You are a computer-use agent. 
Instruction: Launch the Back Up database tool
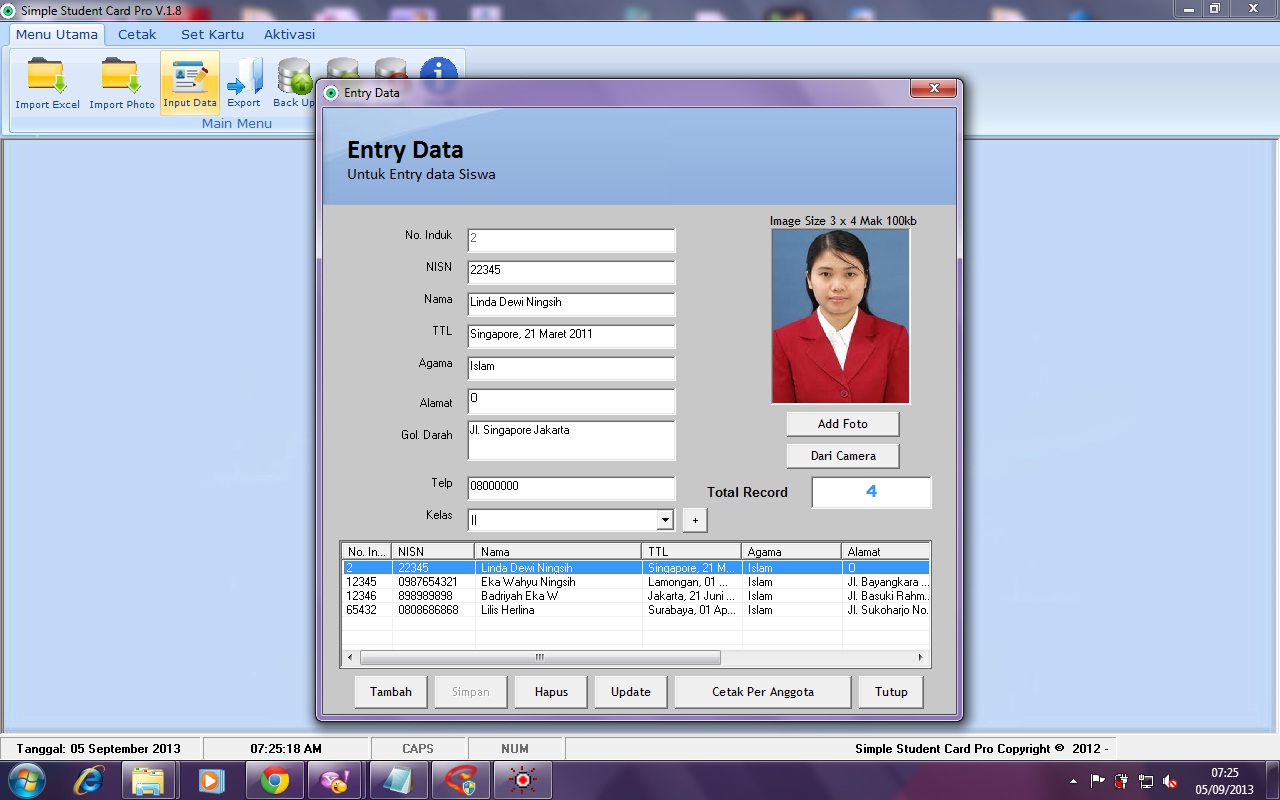pos(293,80)
